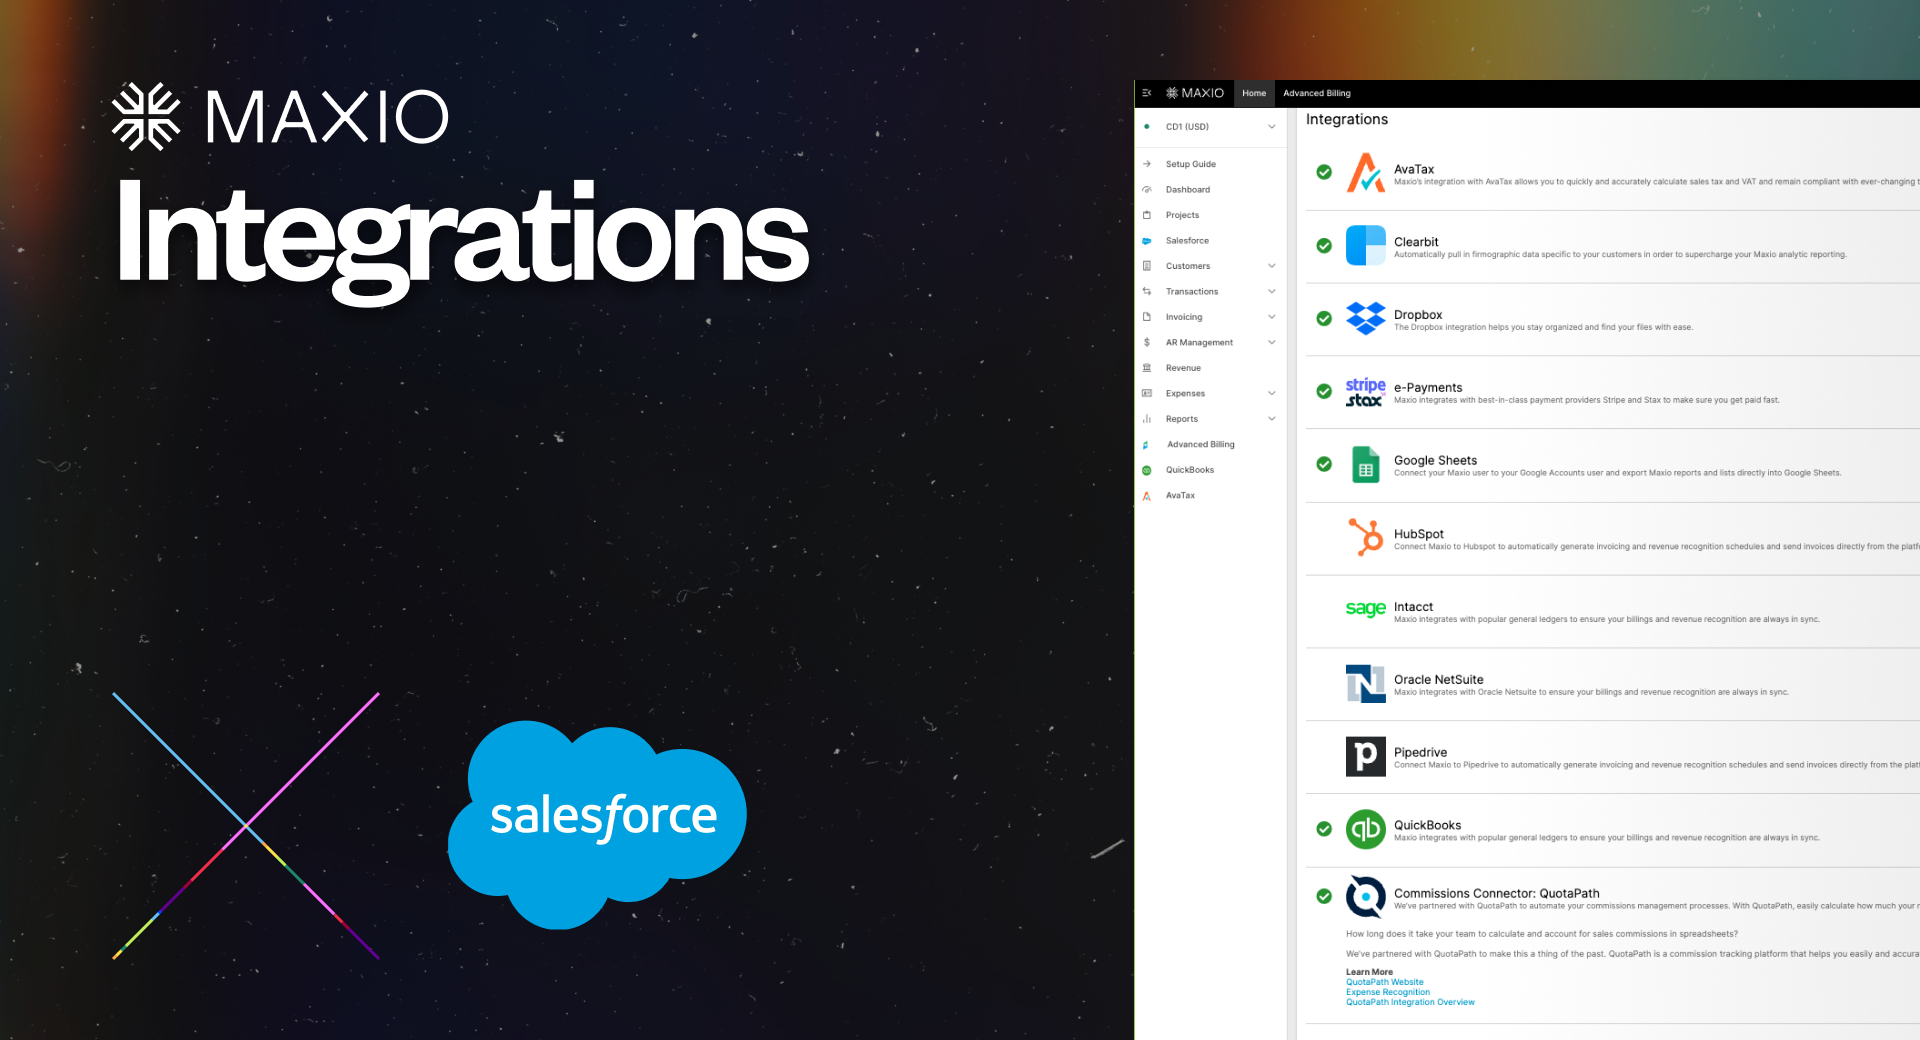
Task: Open Setup Guide in sidebar
Action: pos(1190,164)
